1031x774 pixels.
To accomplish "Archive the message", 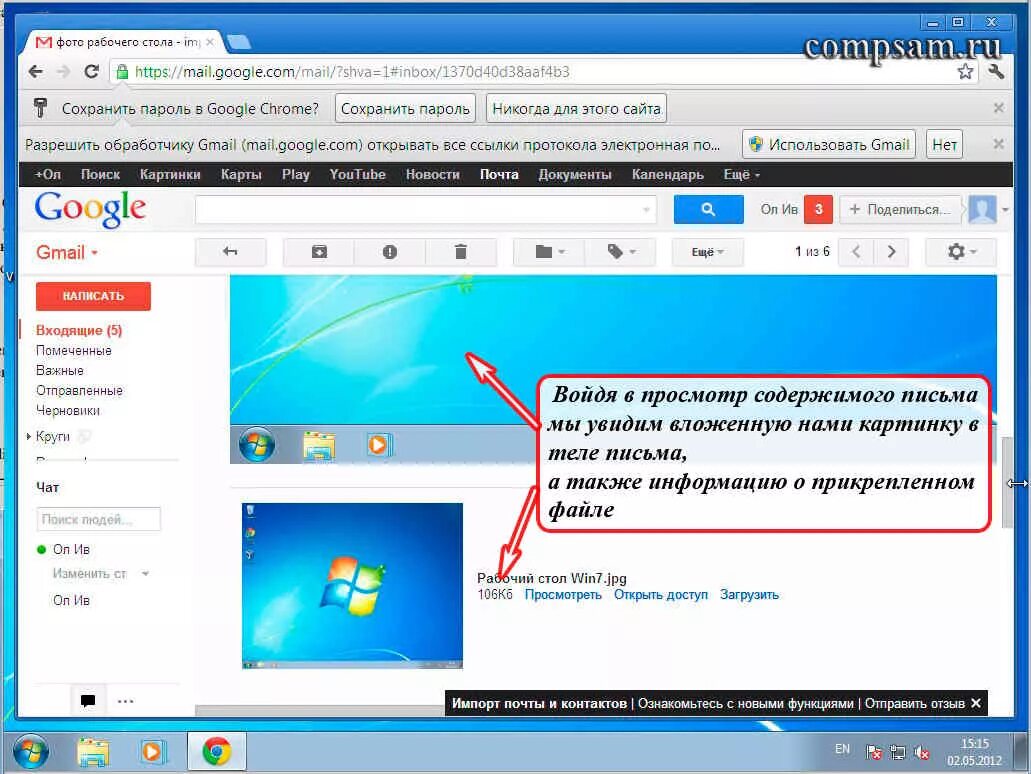I will (x=319, y=252).
